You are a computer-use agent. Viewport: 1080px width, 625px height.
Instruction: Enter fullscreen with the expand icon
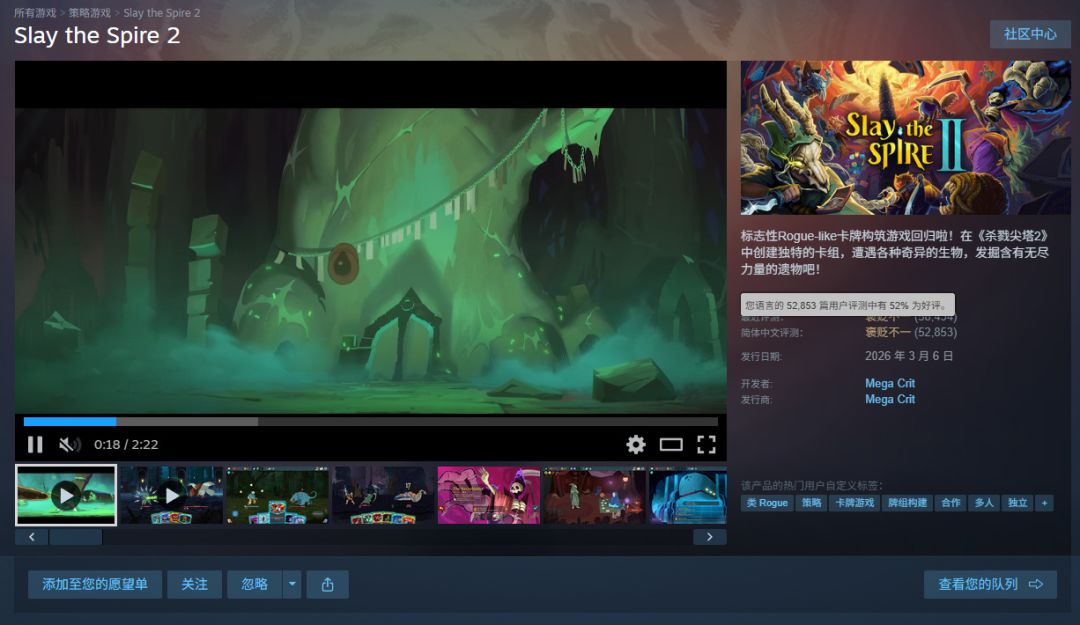coord(706,444)
